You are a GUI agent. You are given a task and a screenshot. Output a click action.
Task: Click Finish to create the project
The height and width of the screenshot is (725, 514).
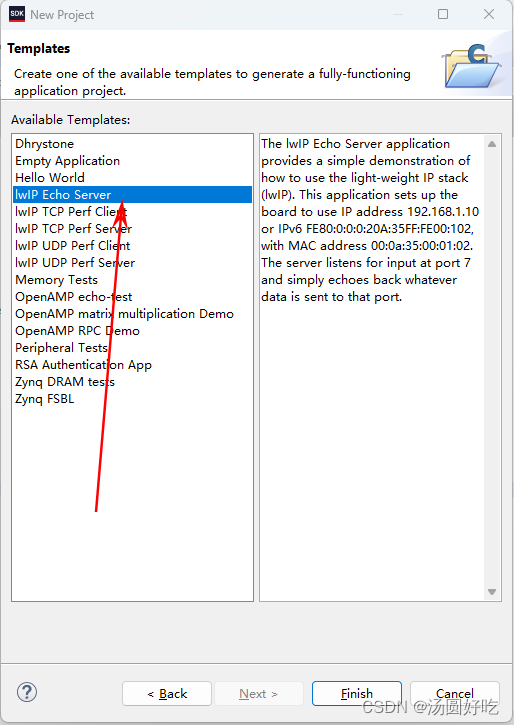pyautogui.click(x=356, y=694)
